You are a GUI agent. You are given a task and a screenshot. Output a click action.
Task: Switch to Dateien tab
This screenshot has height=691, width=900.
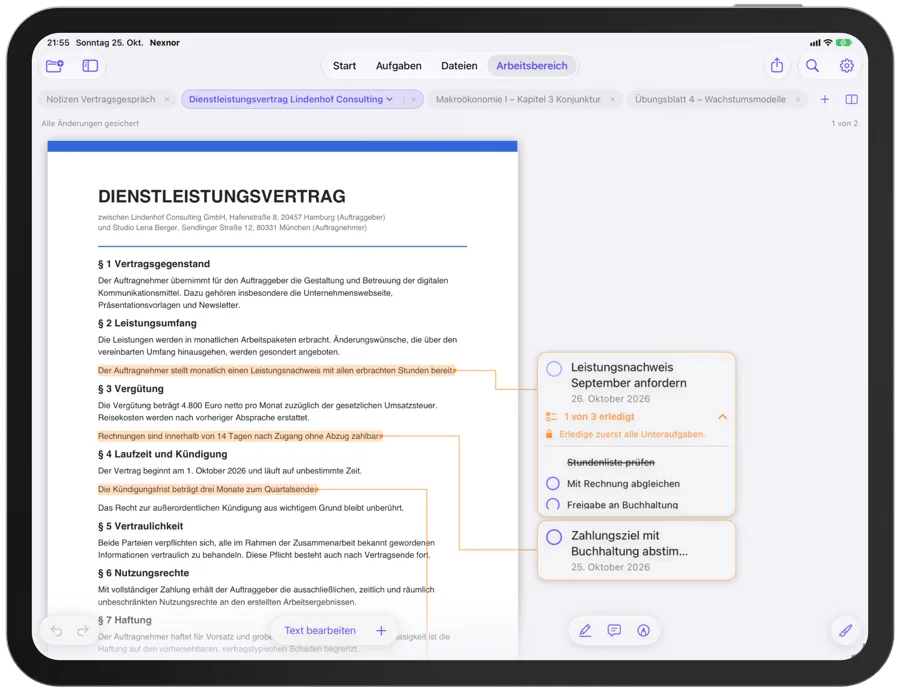point(459,66)
